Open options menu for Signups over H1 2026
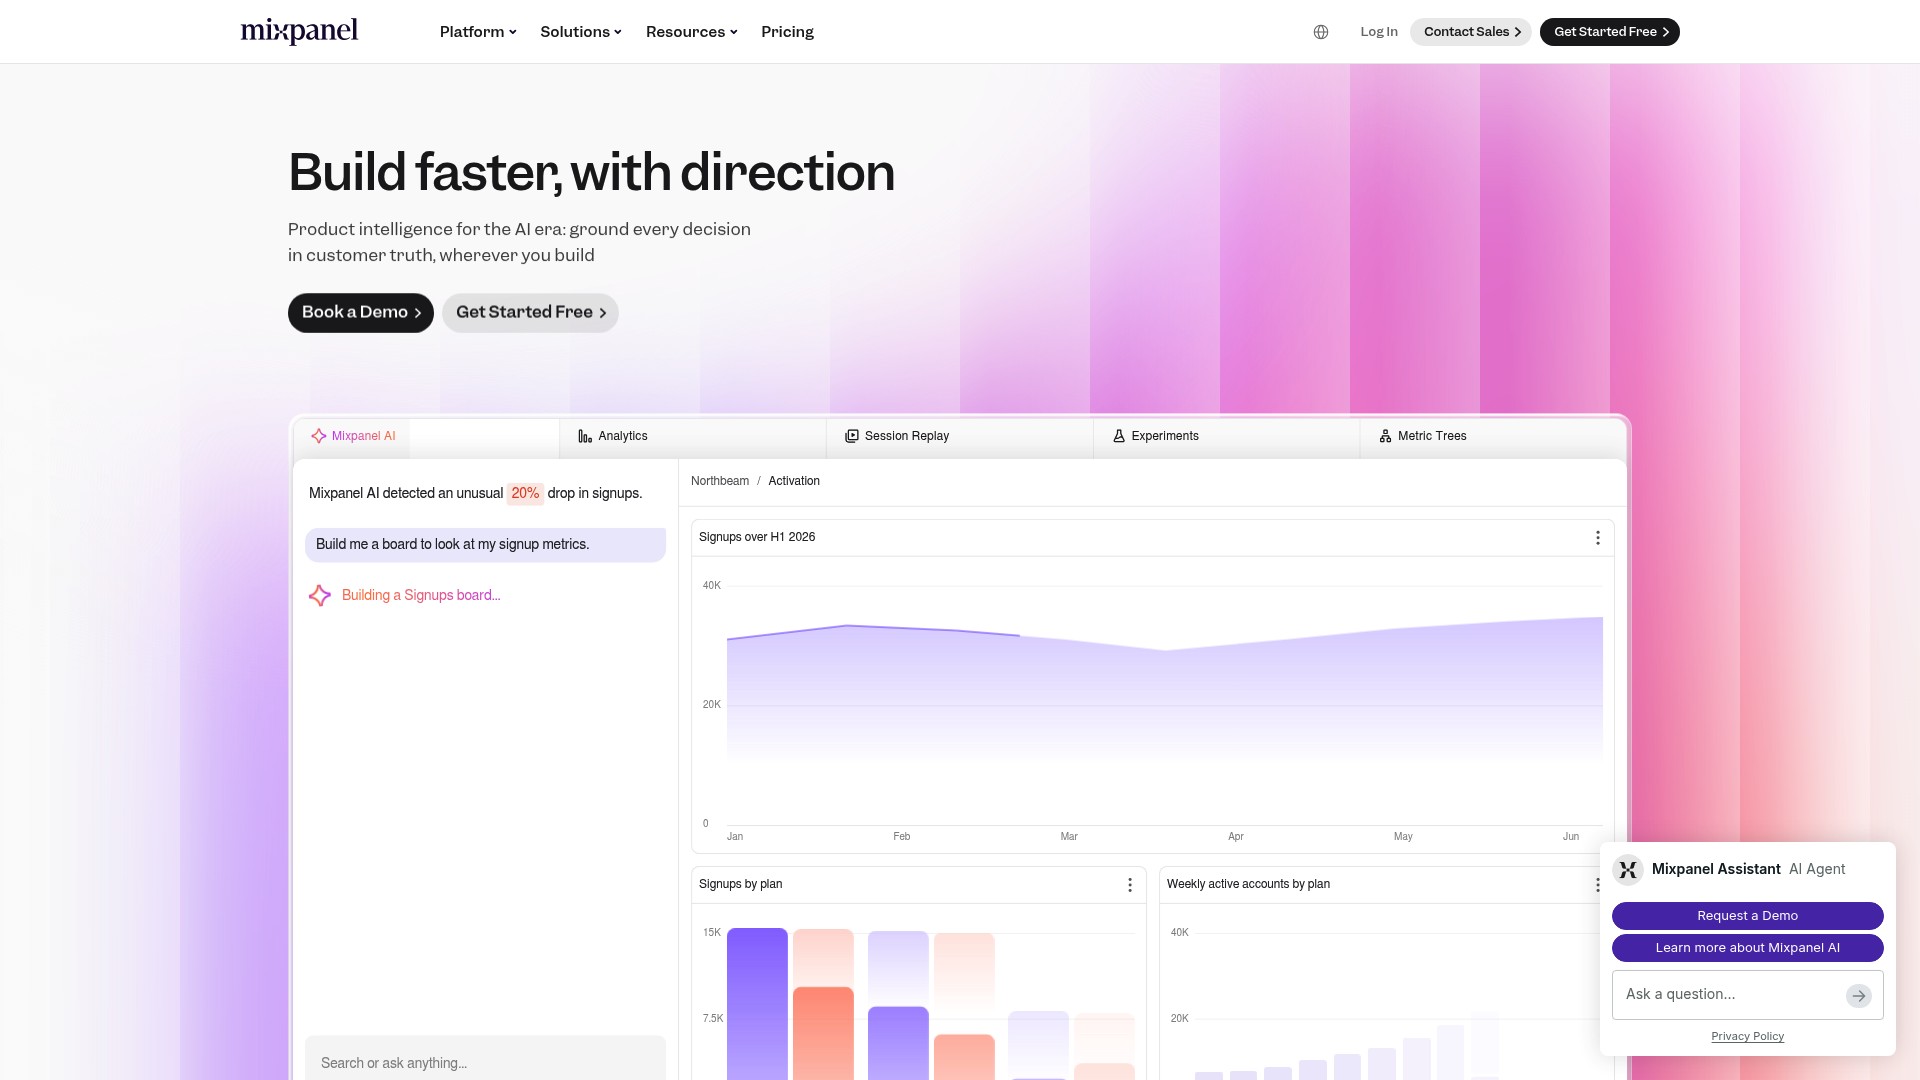The height and width of the screenshot is (1080, 1920). click(1598, 538)
